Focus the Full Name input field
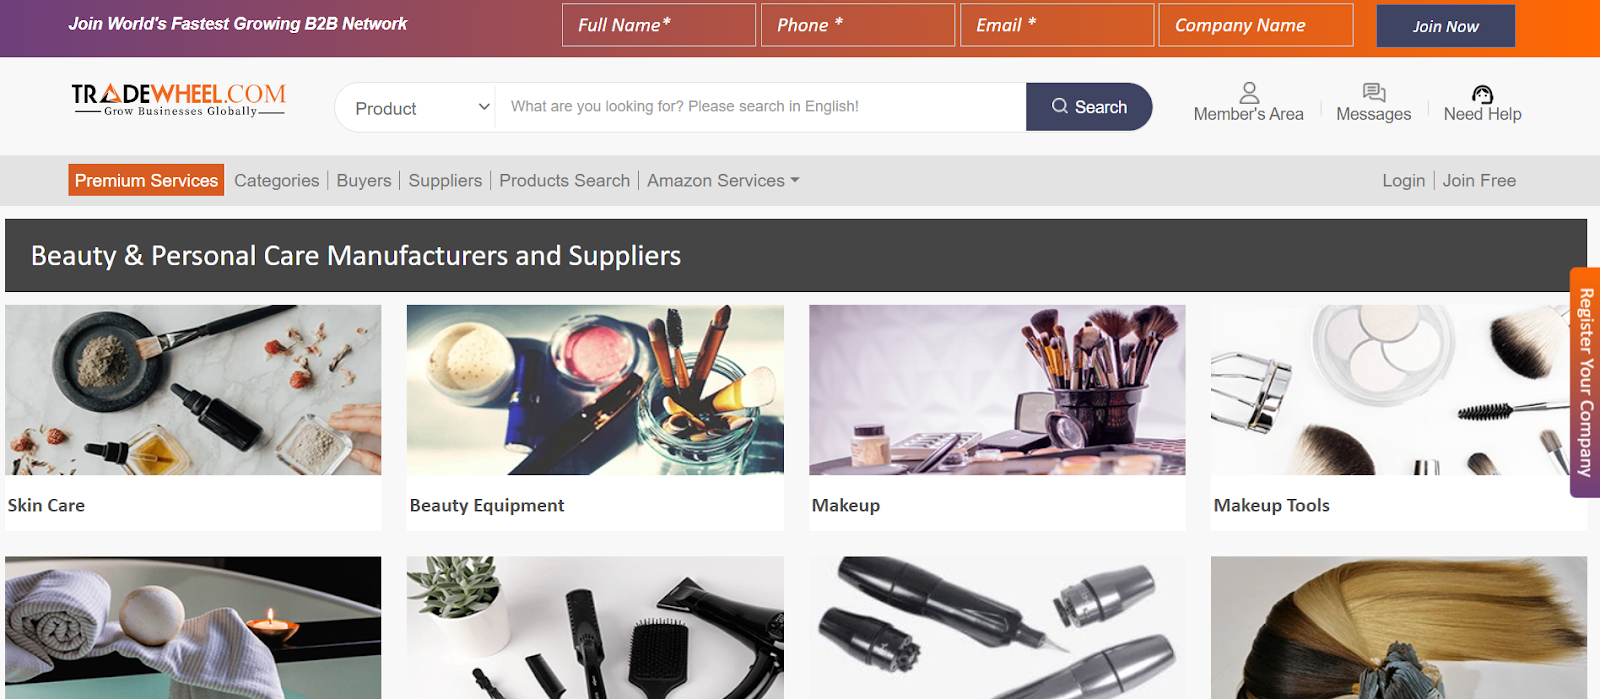This screenshot has width=1600, height=699. 659,25
